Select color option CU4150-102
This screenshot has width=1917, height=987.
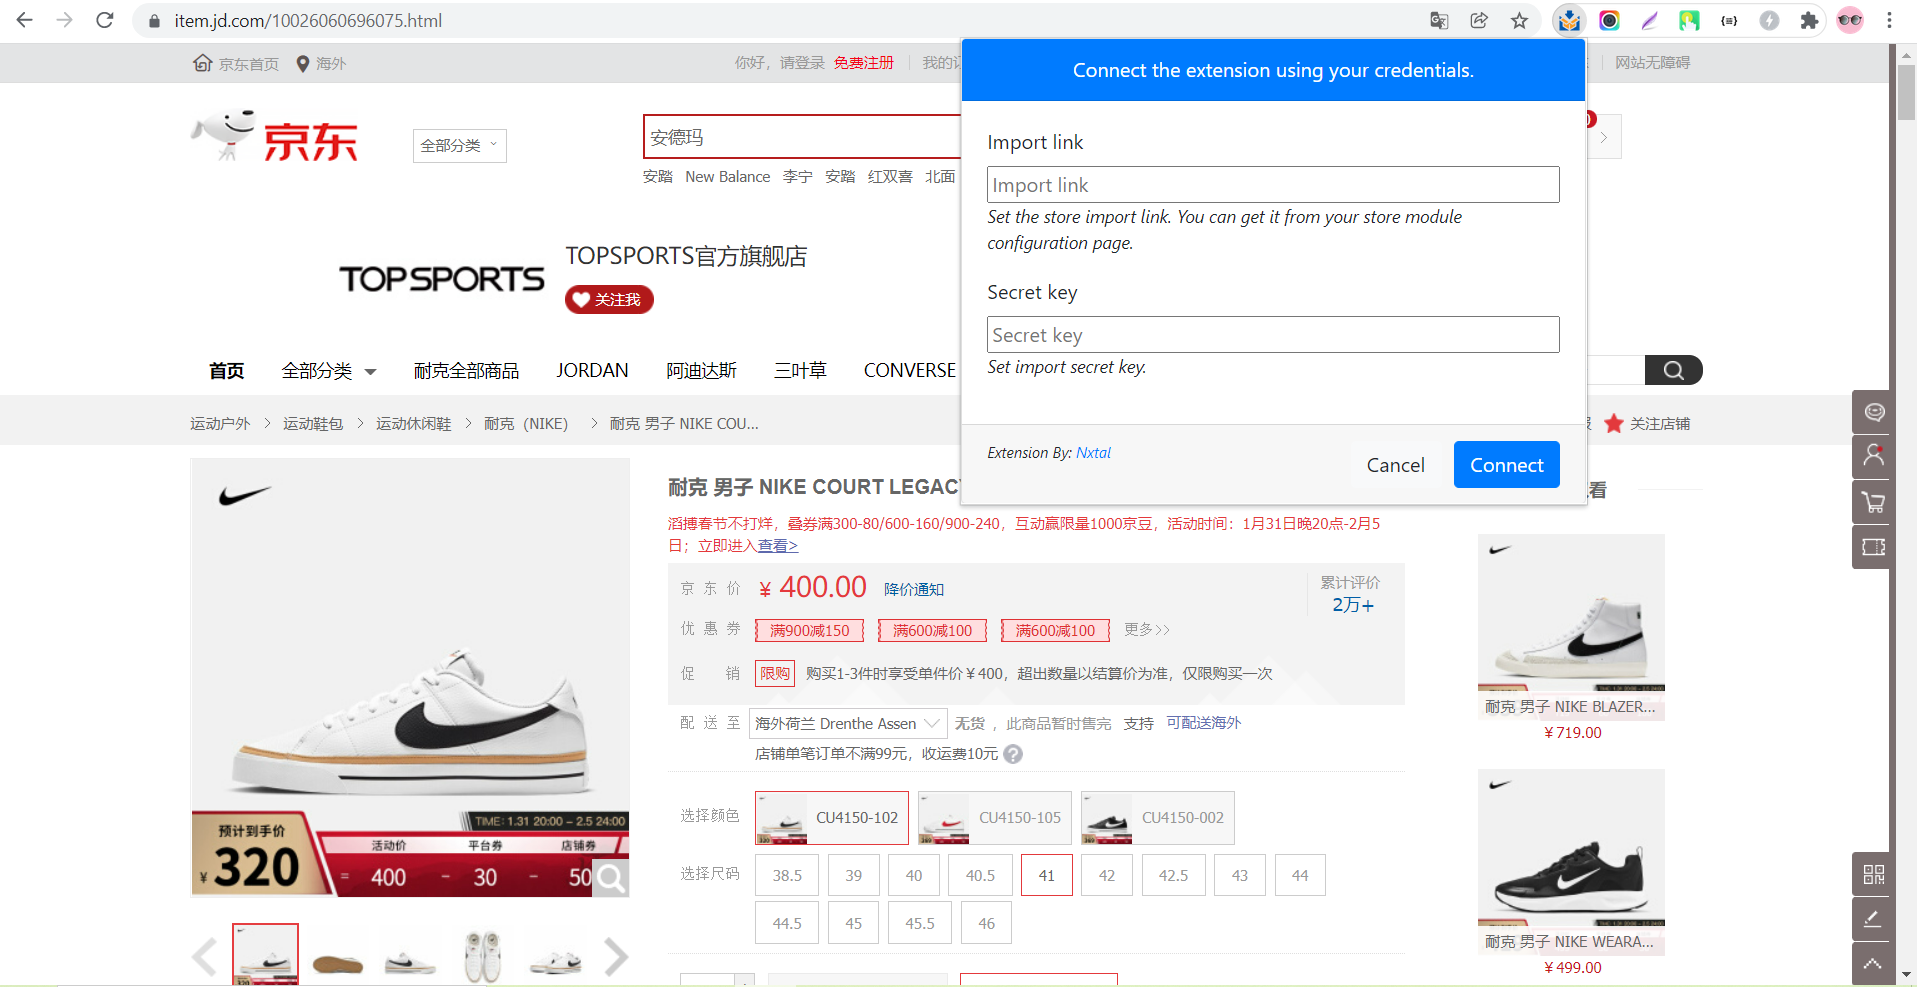point(832,818)
